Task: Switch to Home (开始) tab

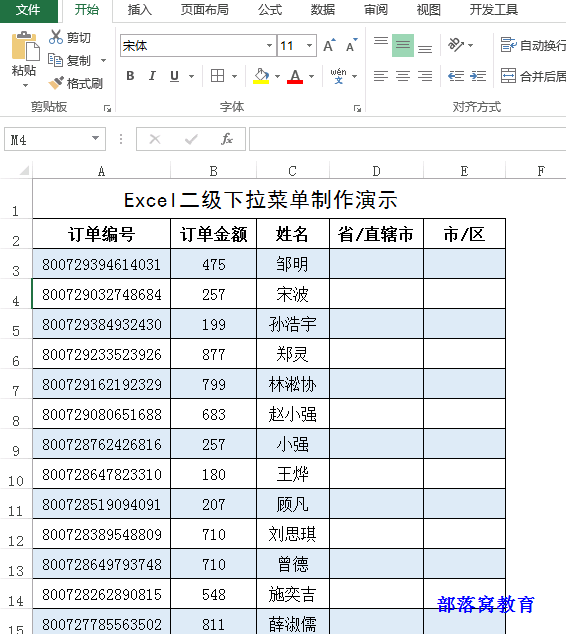Action: (87, 10)
